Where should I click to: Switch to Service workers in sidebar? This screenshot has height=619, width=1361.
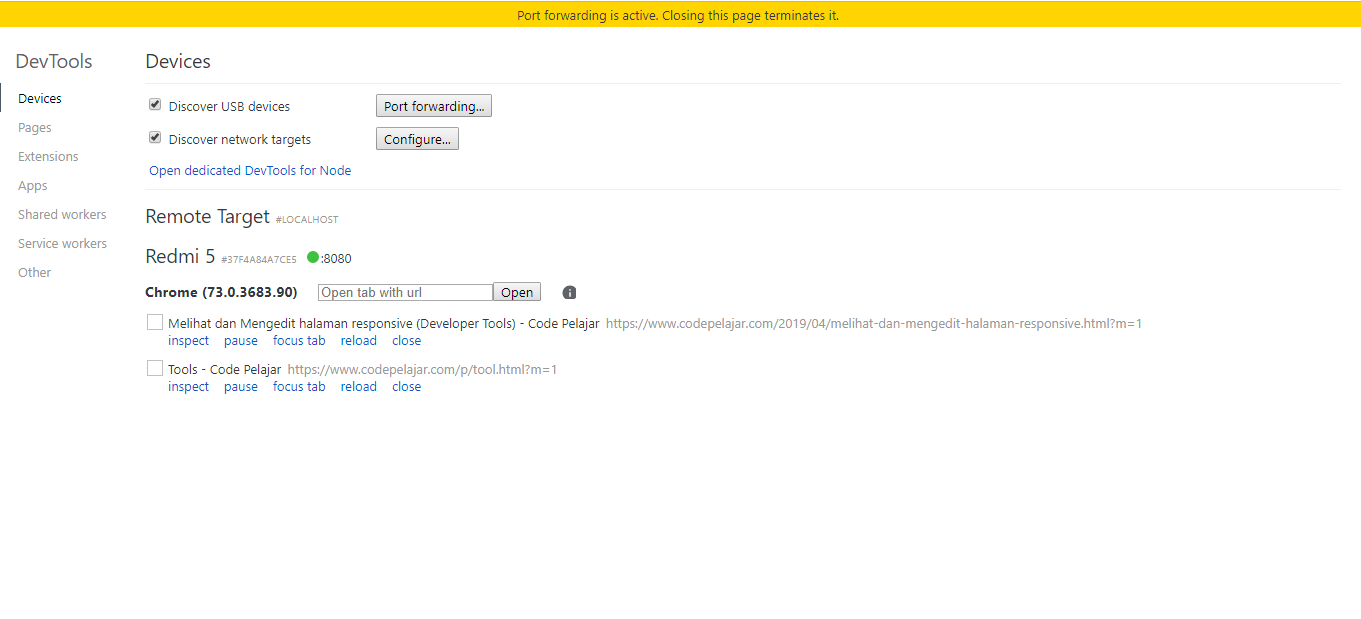point(62,243)
